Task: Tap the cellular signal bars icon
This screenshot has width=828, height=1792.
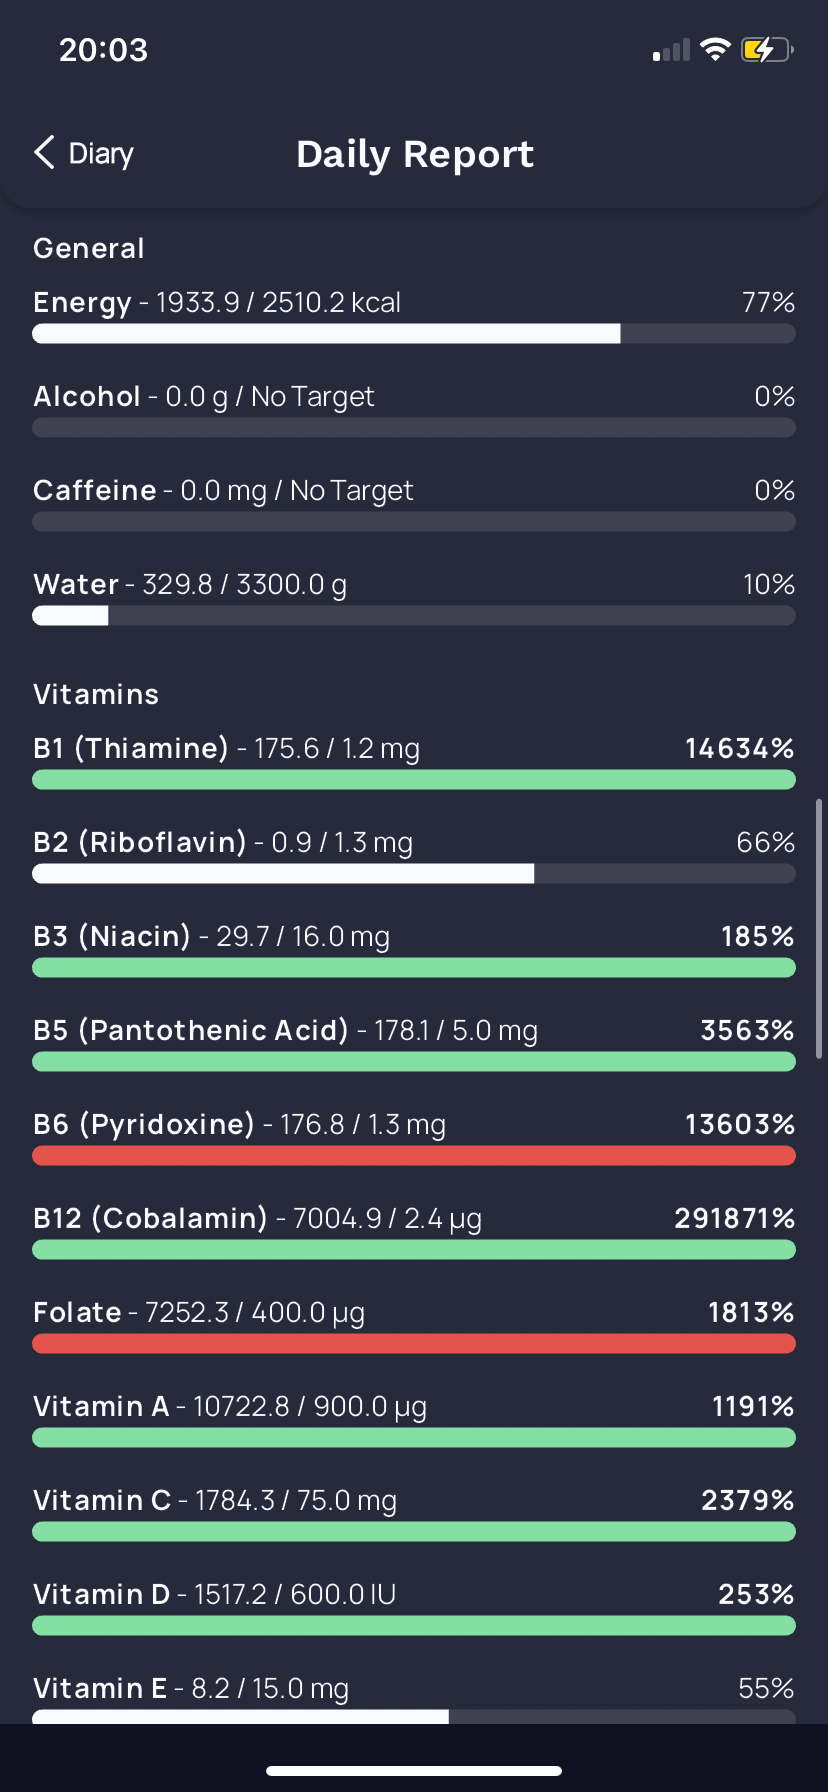Action: 671,50
